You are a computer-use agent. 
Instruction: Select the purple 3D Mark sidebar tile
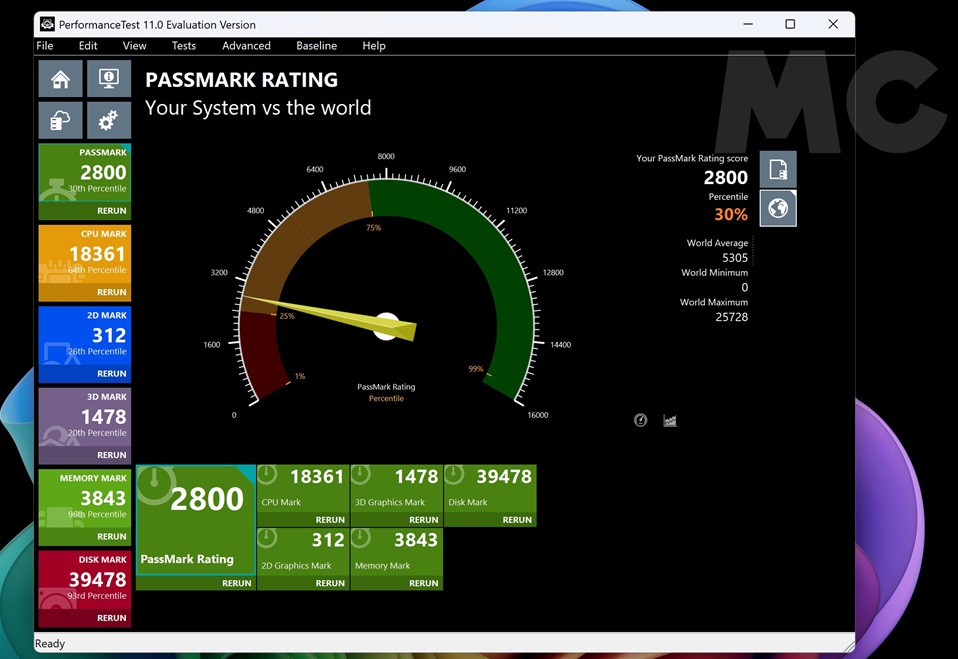pos(85,417)
